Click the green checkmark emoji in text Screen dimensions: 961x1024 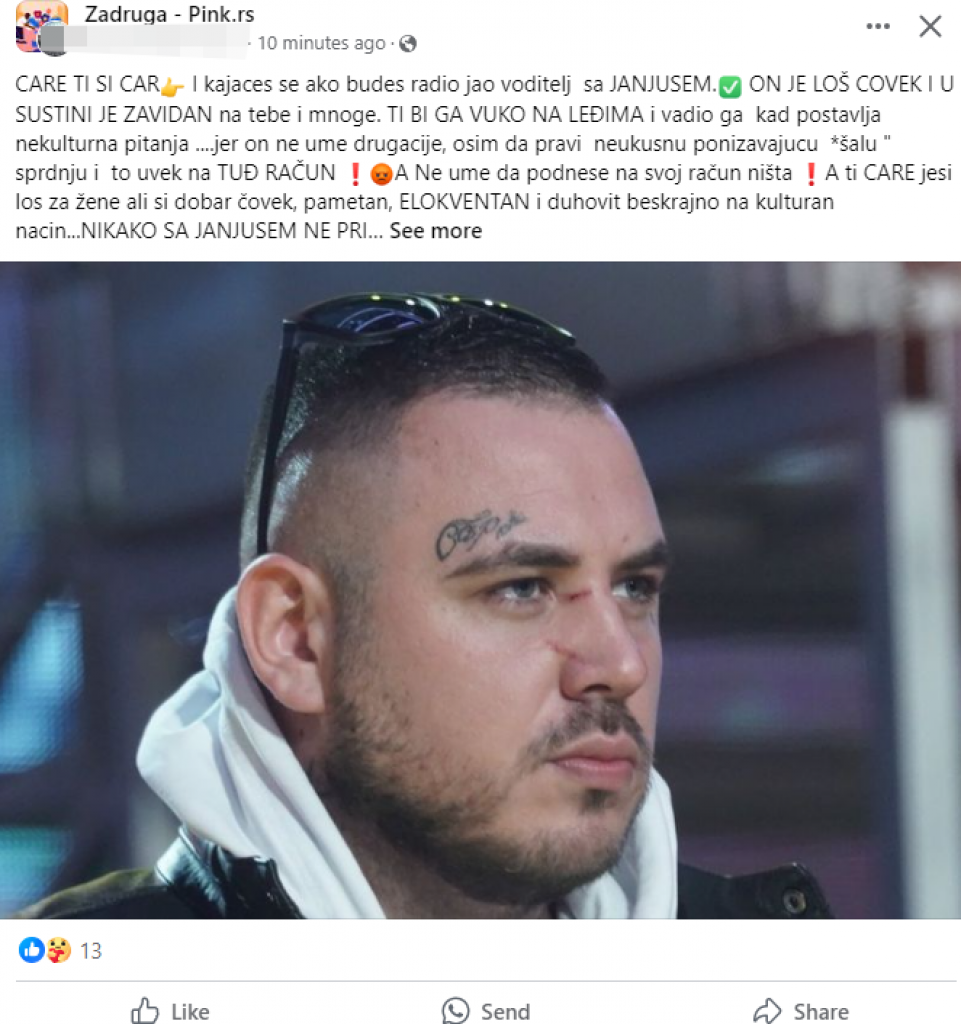(730, 86)
